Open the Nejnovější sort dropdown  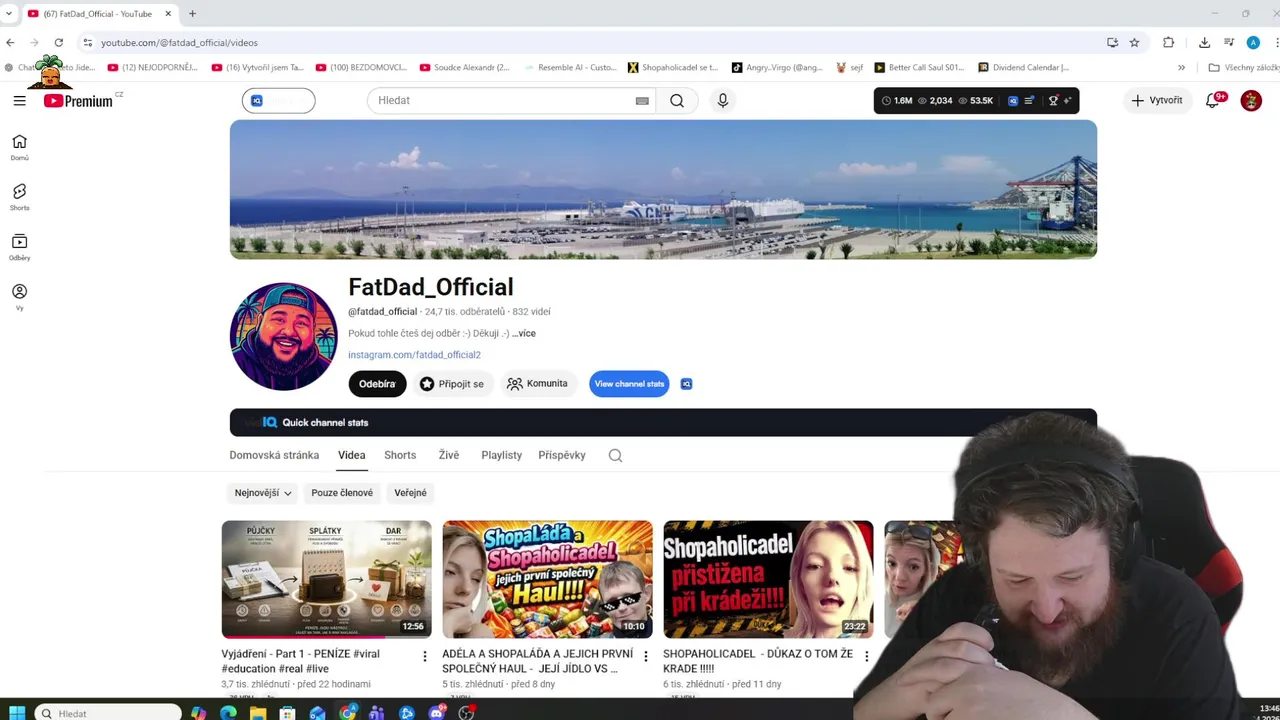(x=262, y=493)
